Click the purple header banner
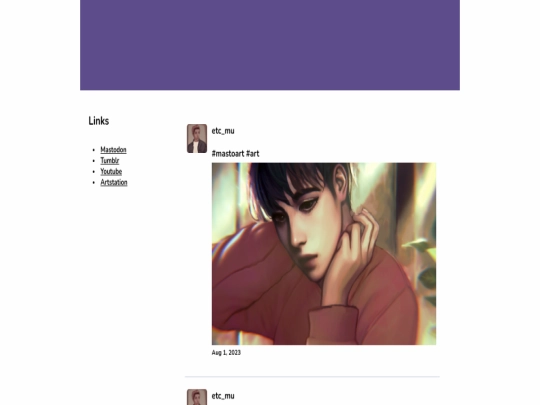The width and height of the screenshot is (540, 405). click(x=270, y=45)
